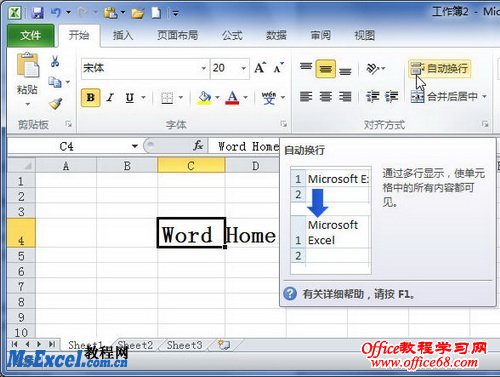Click the Open folder icon in quick access toolbar
Viewport: 500px width, 377px height.
(137, 13)
